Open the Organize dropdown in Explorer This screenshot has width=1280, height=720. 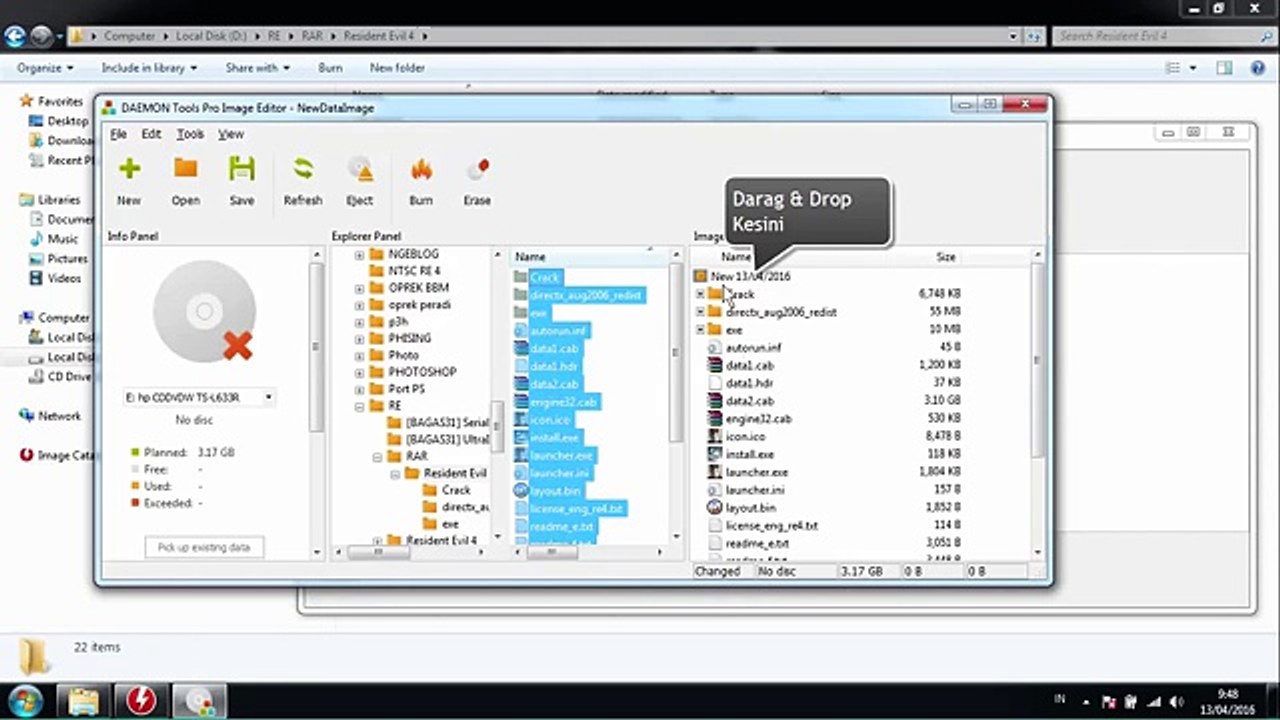(45, 68)
